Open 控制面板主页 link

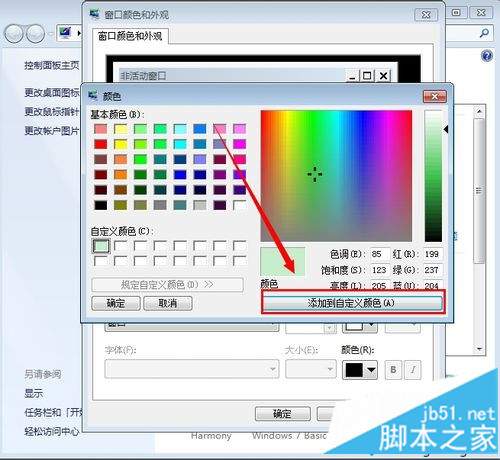pyautogui.click(x=52, y=65)
